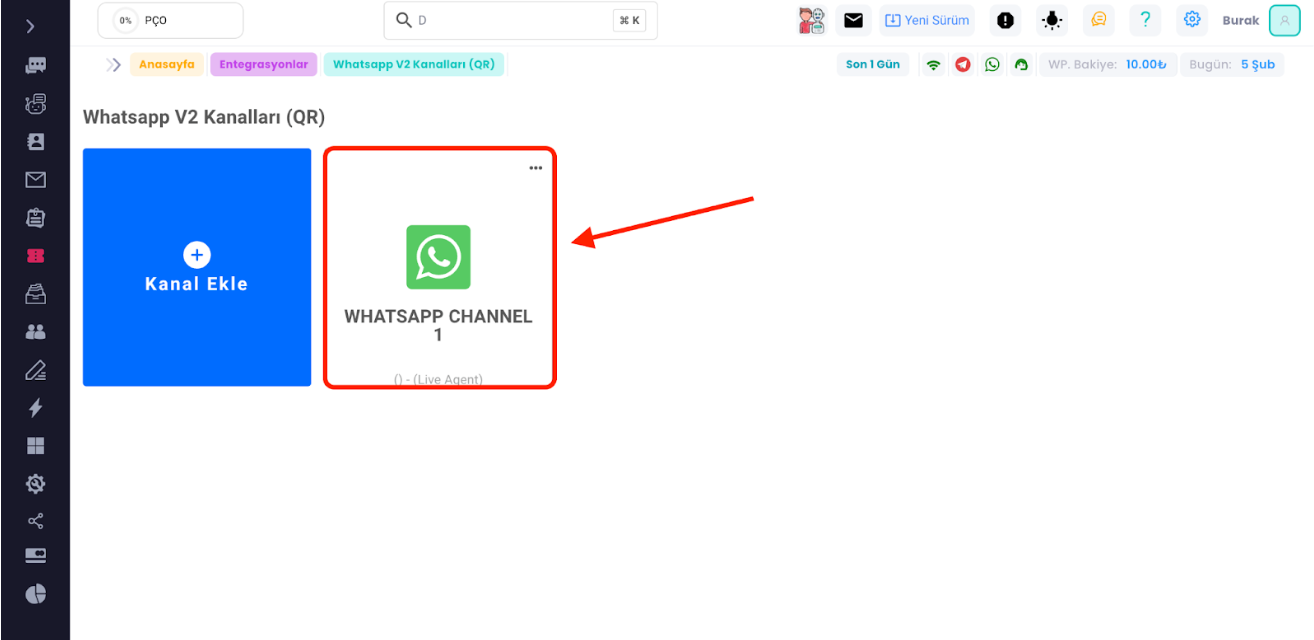Viewport: 1314px width, 640px height.
Task: Open the Son 1 Gün date range selector
Action: [x=873, y=65]
